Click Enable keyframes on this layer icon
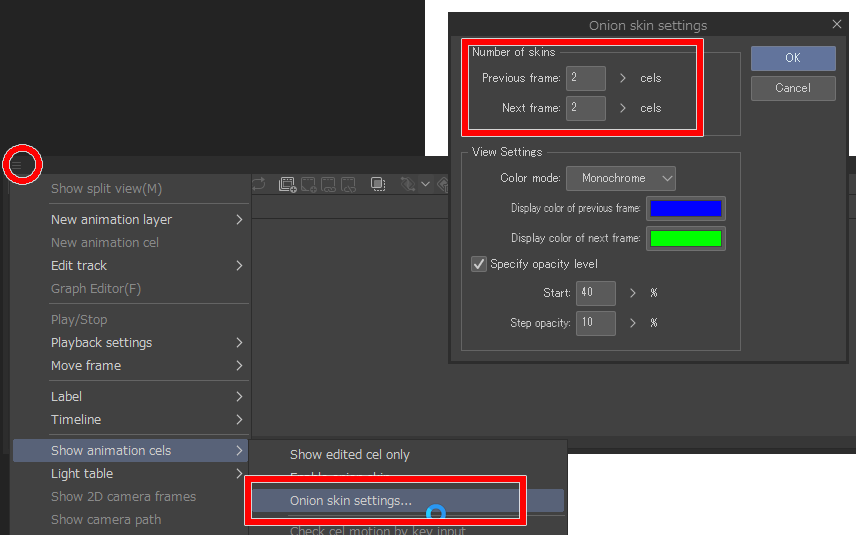 coord(407,184)
